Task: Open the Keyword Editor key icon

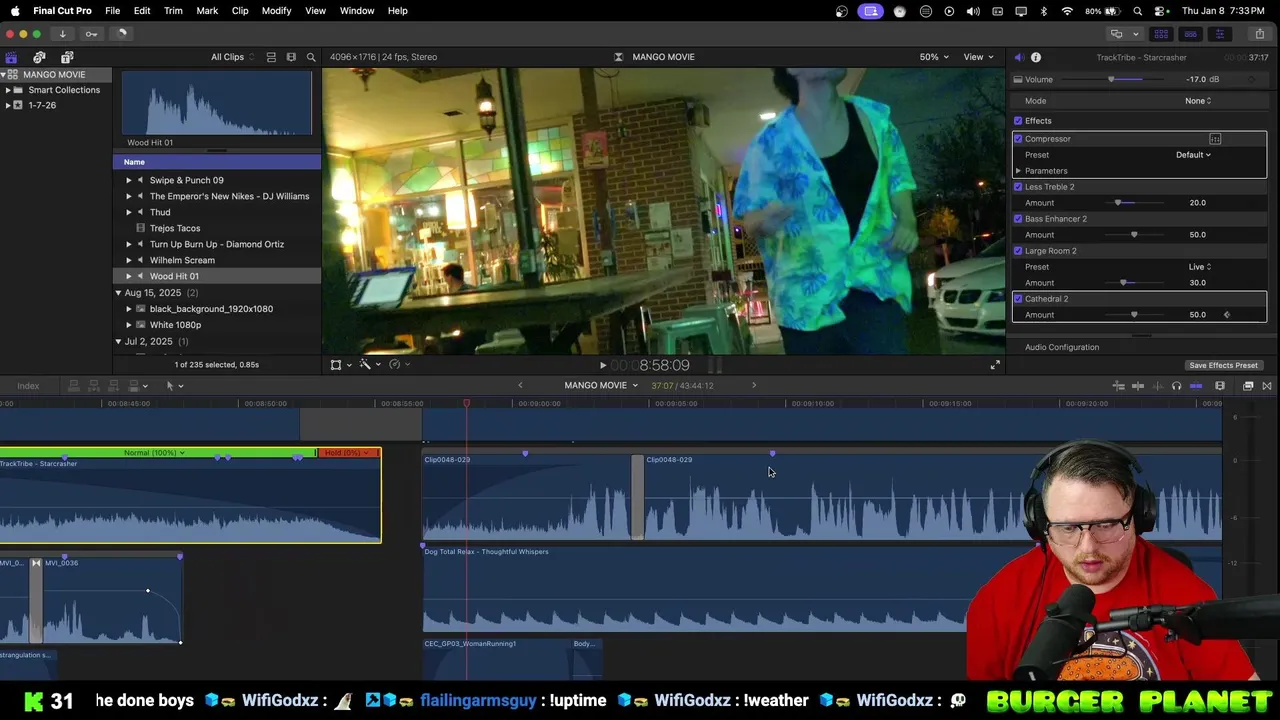Action: (x=91, y=34)
